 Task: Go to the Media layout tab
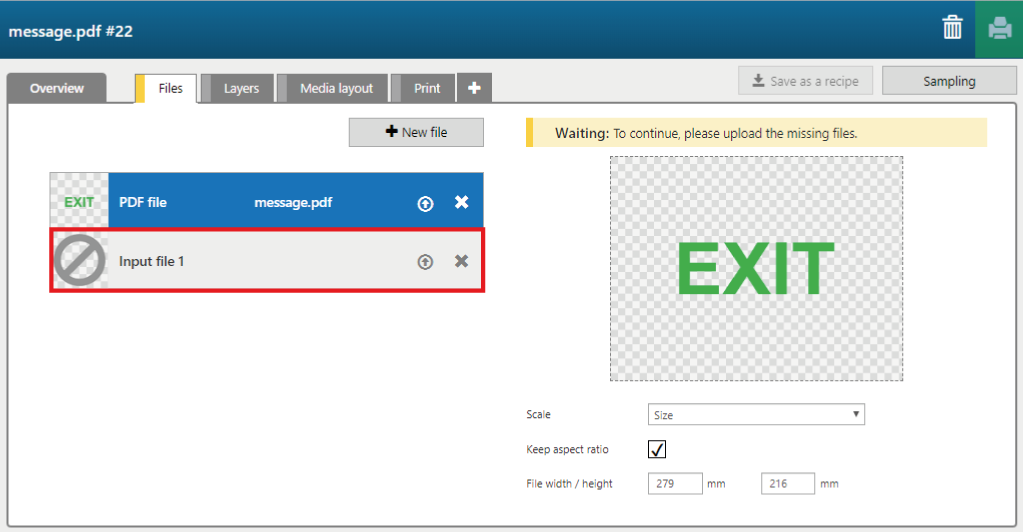tap(336, 88)
